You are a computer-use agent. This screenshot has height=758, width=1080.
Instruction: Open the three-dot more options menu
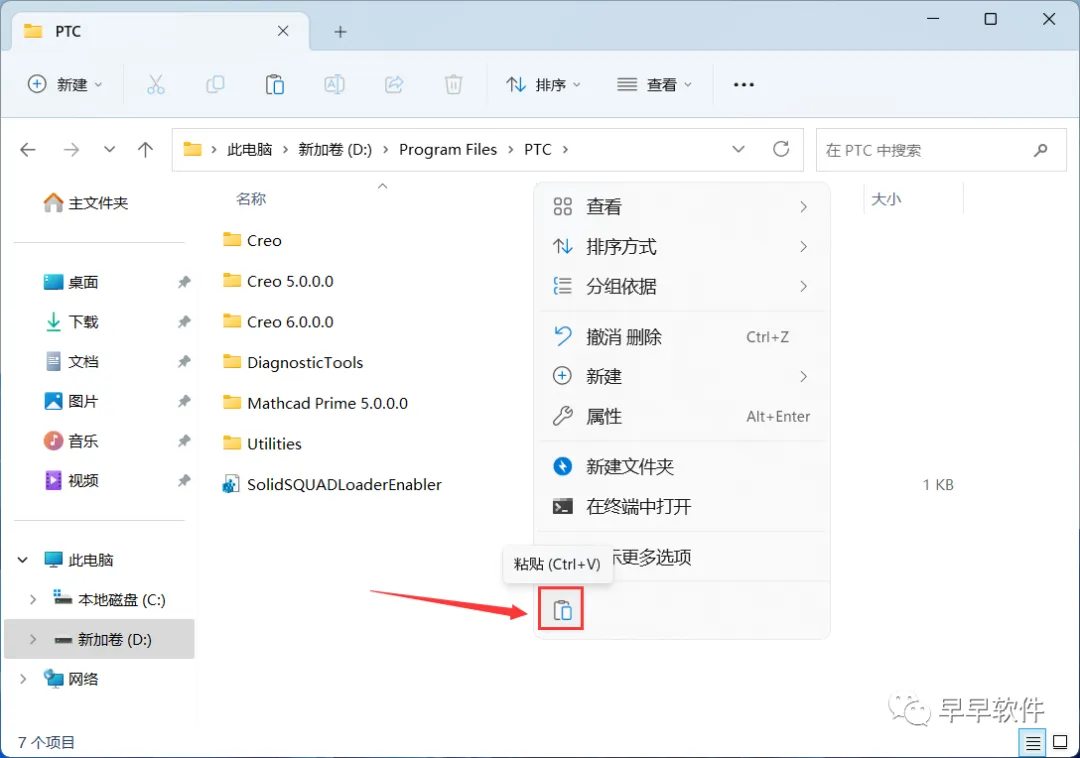pos(744,85)
